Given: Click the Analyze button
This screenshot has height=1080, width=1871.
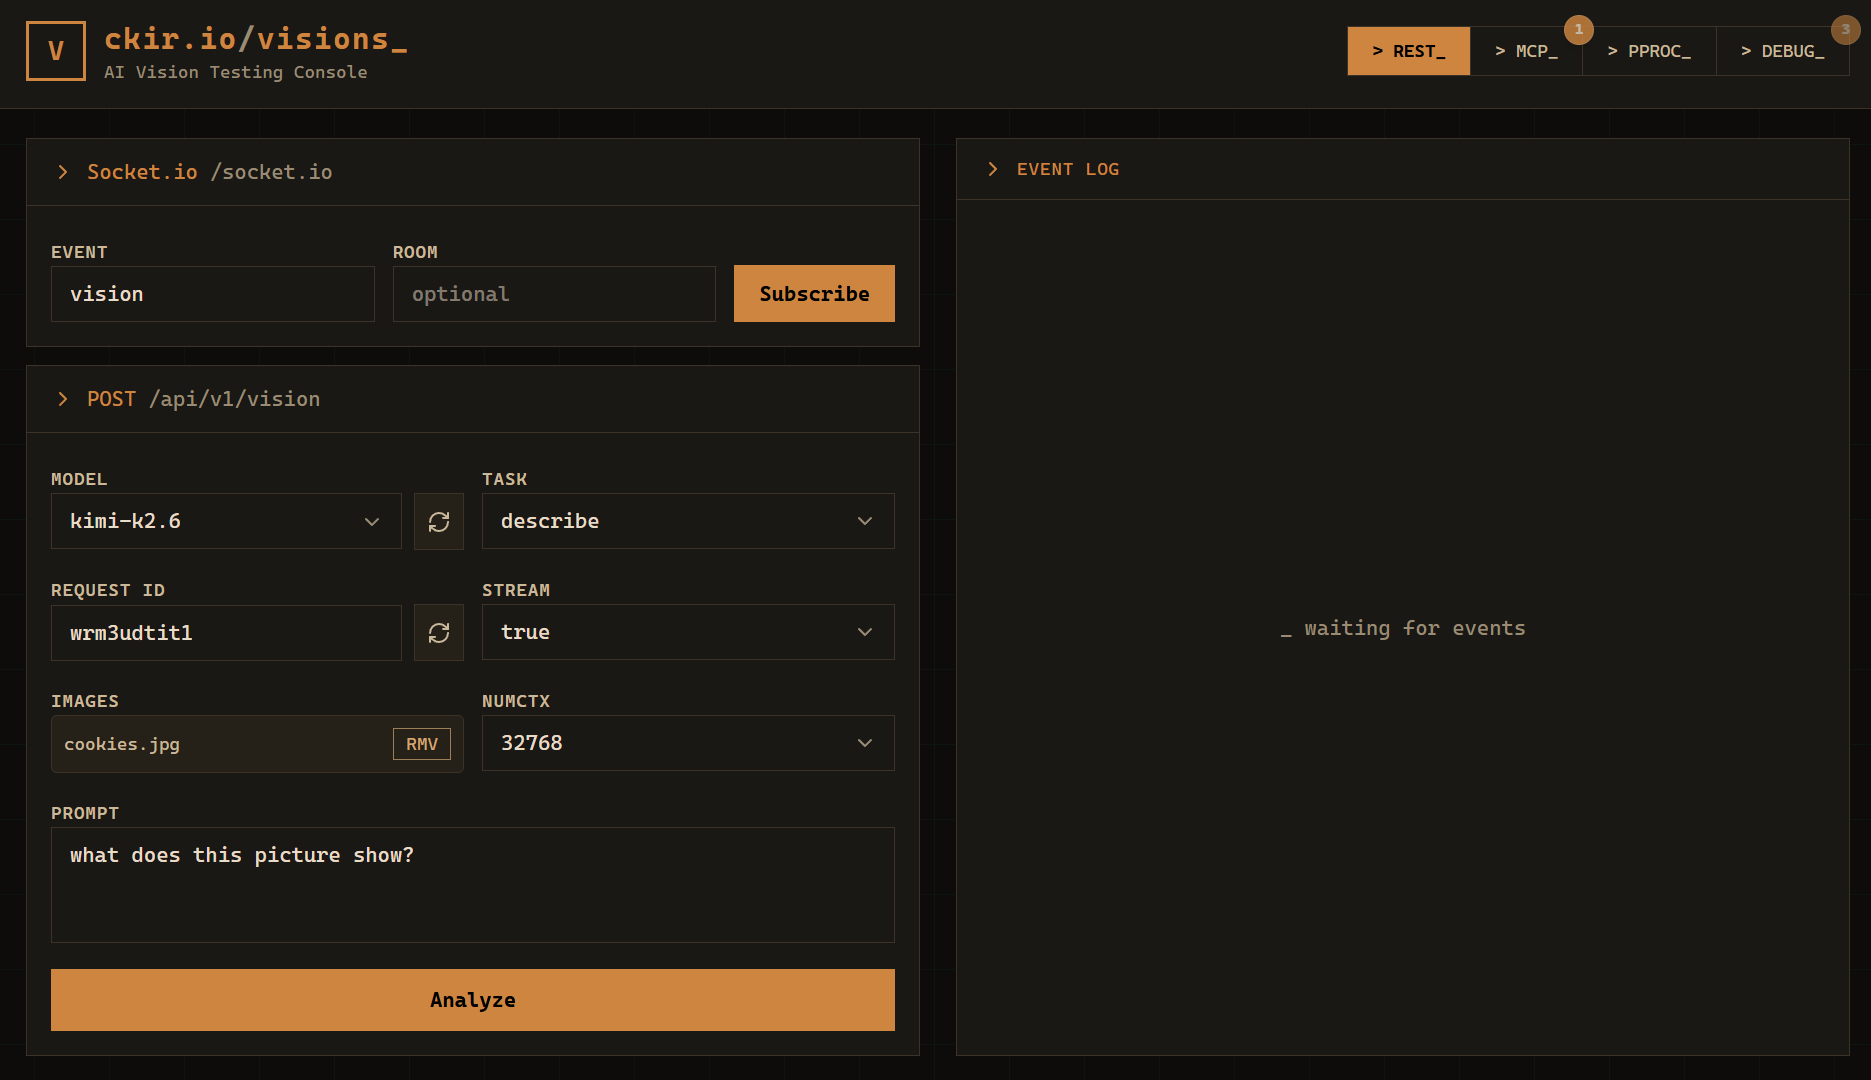Looking at the screenshot, I should (473, 1000).
